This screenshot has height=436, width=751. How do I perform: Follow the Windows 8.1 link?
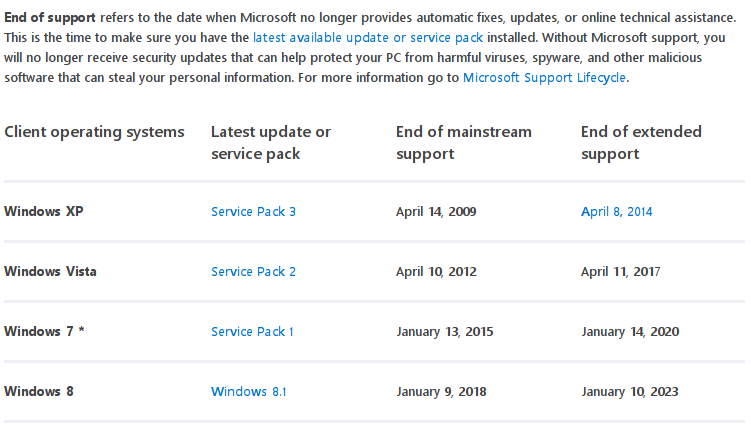tap(249, 392)
